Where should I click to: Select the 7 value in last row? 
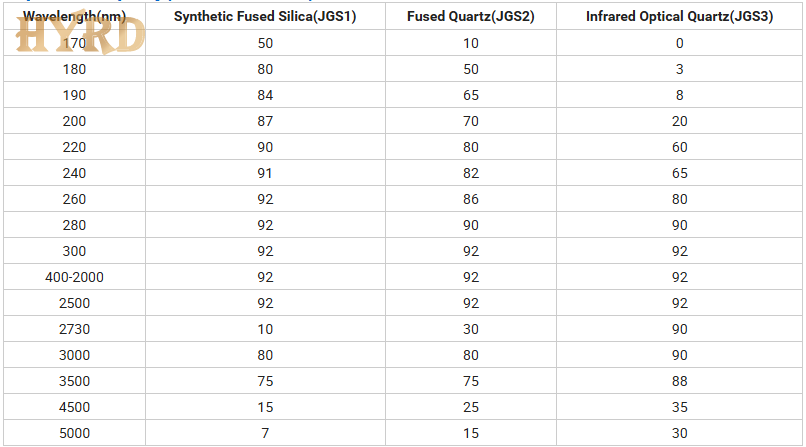tap(265, 433)
